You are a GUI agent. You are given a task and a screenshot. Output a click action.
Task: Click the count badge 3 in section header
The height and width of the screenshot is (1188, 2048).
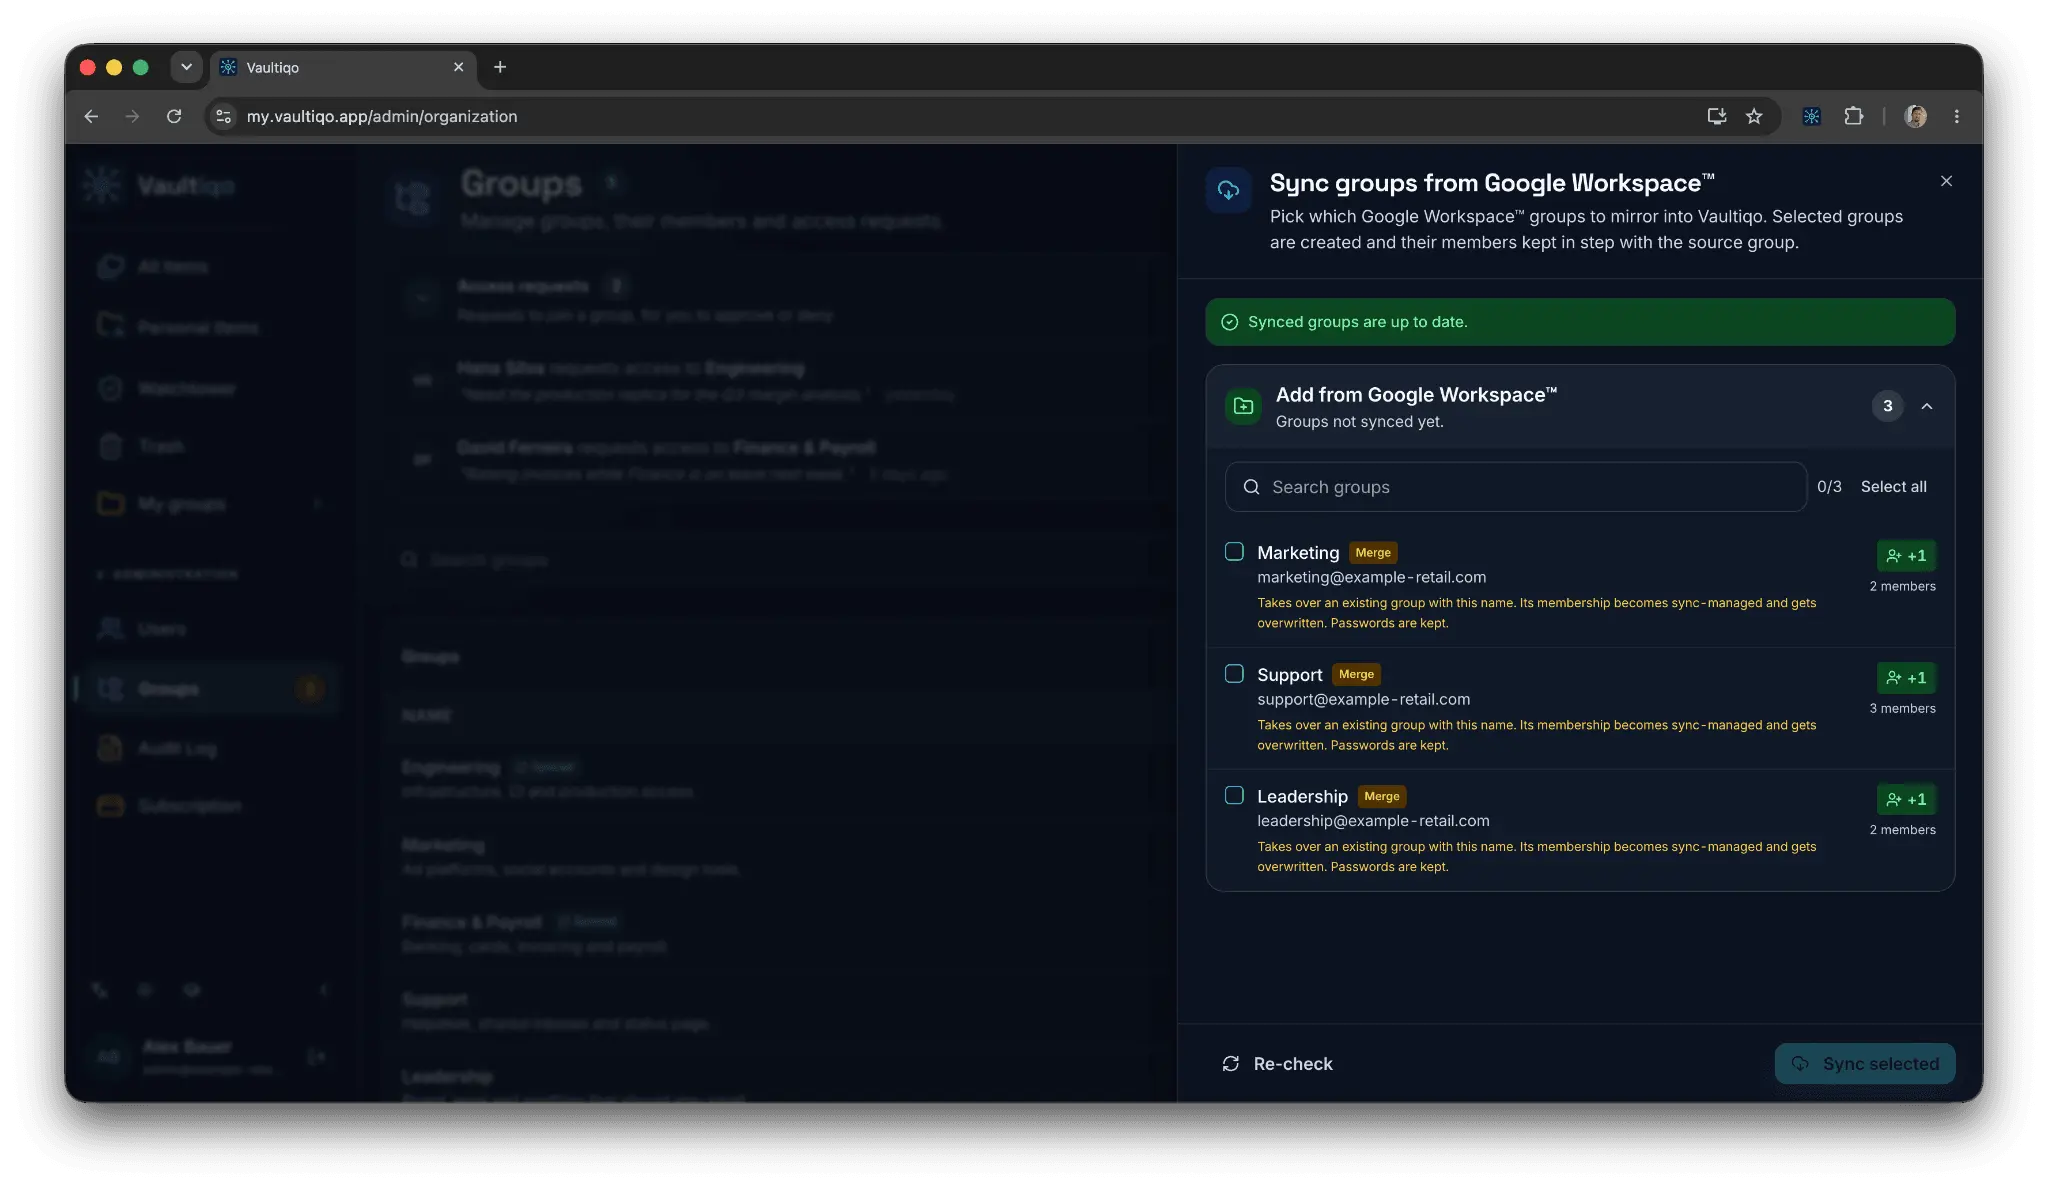(x=1887, y=406)
